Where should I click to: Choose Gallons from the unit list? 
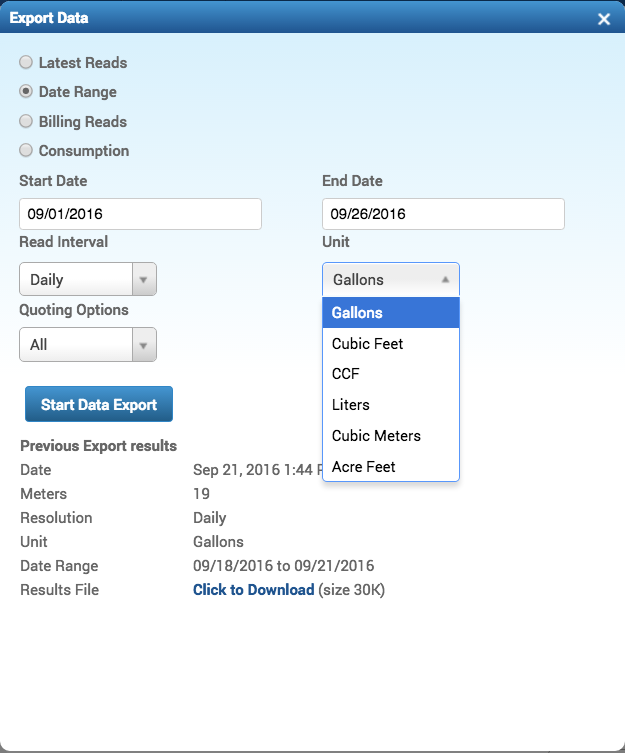click(390, 313)
